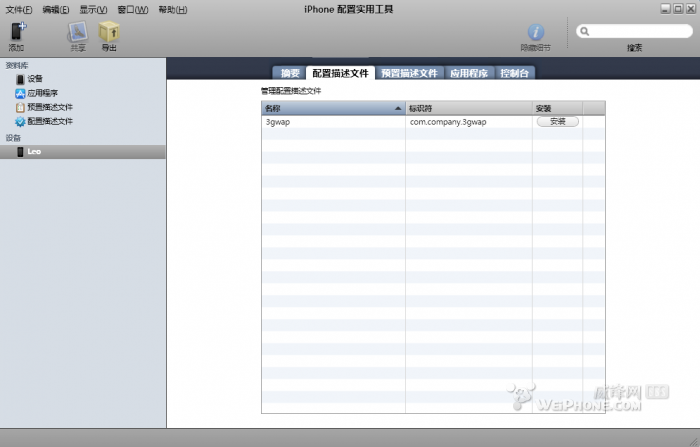Click the Add (添加) device icon
The image size is (700, 447).
coord(18,32)
